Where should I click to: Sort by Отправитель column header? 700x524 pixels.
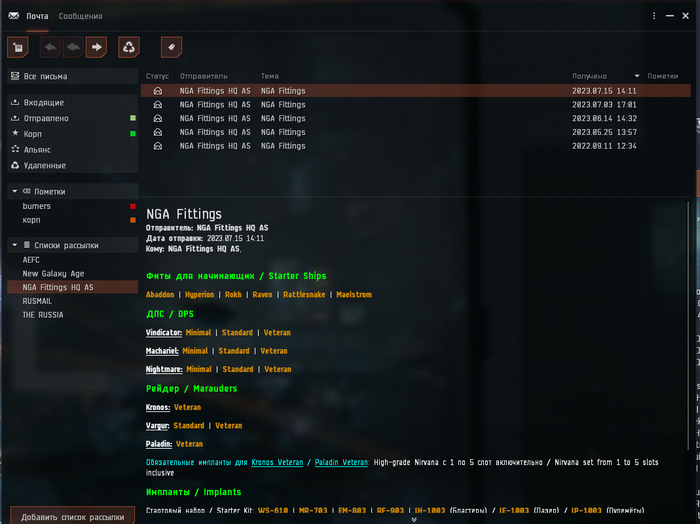(204, 76)
